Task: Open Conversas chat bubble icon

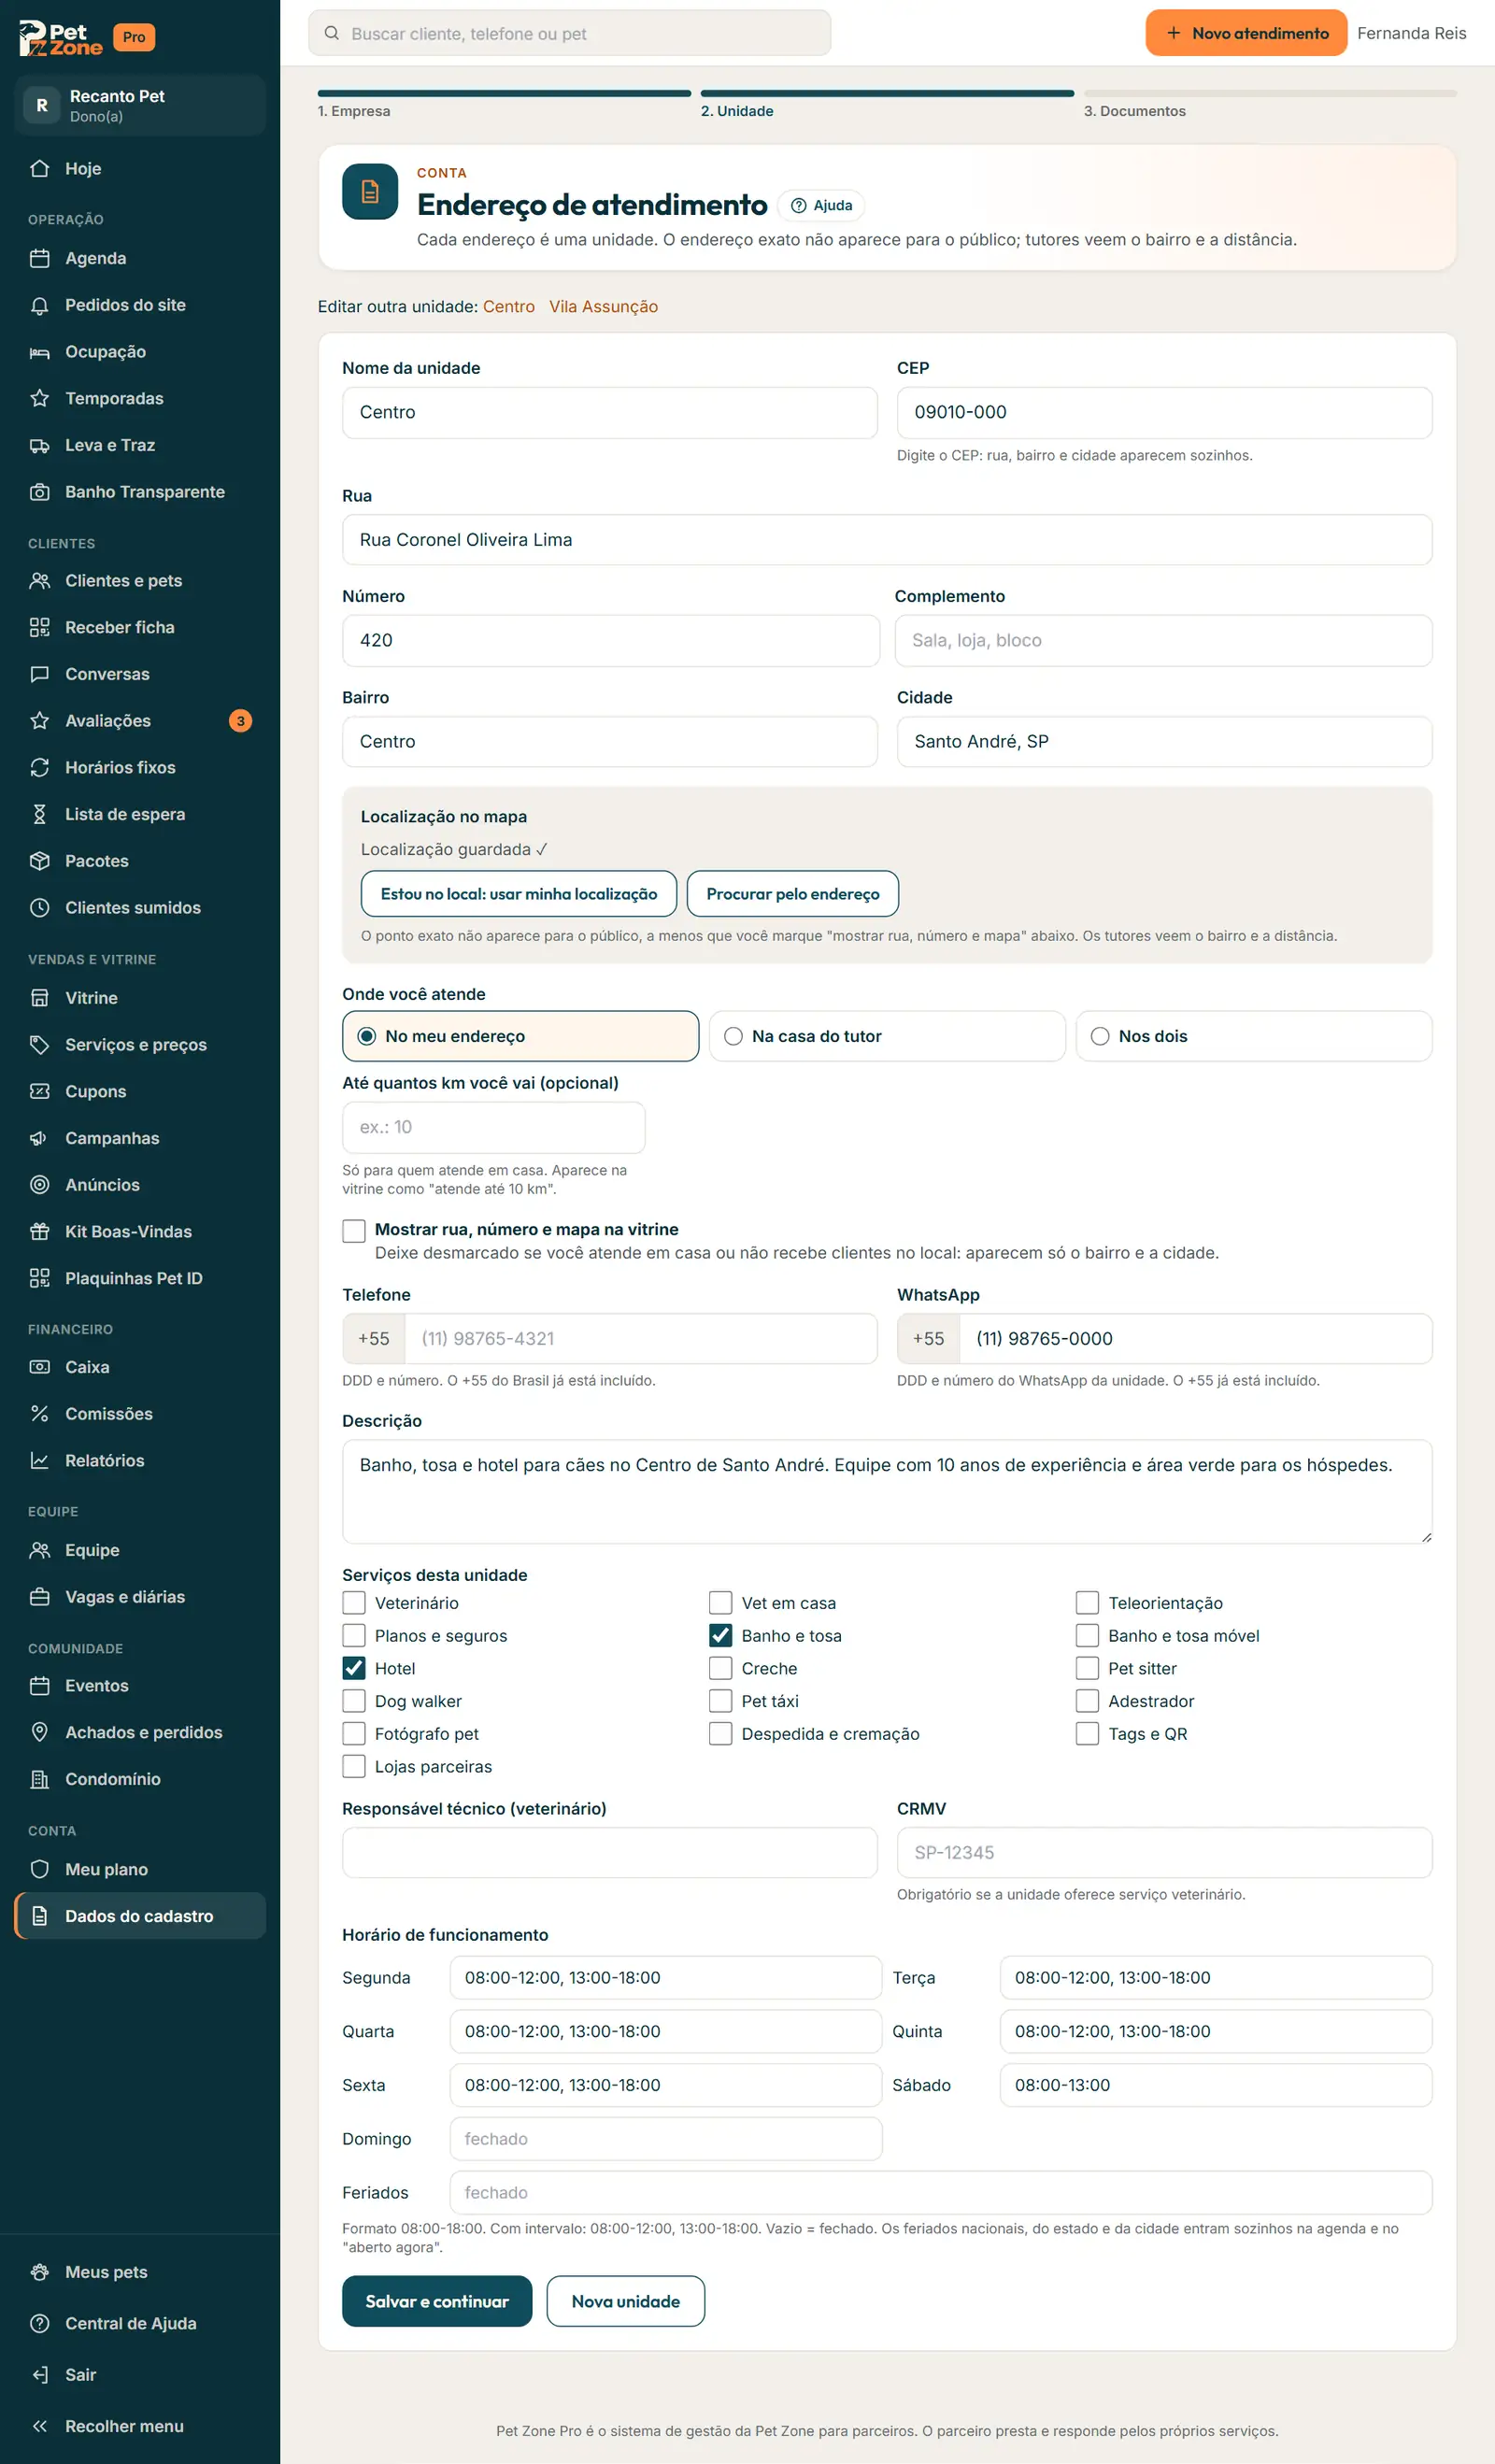Action: point(40,674)
